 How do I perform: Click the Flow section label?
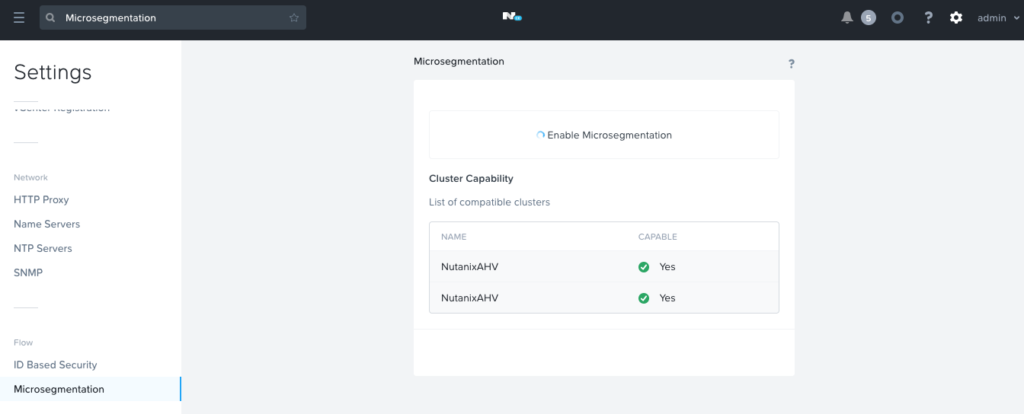pyautogui.click(x=24, y=342)
